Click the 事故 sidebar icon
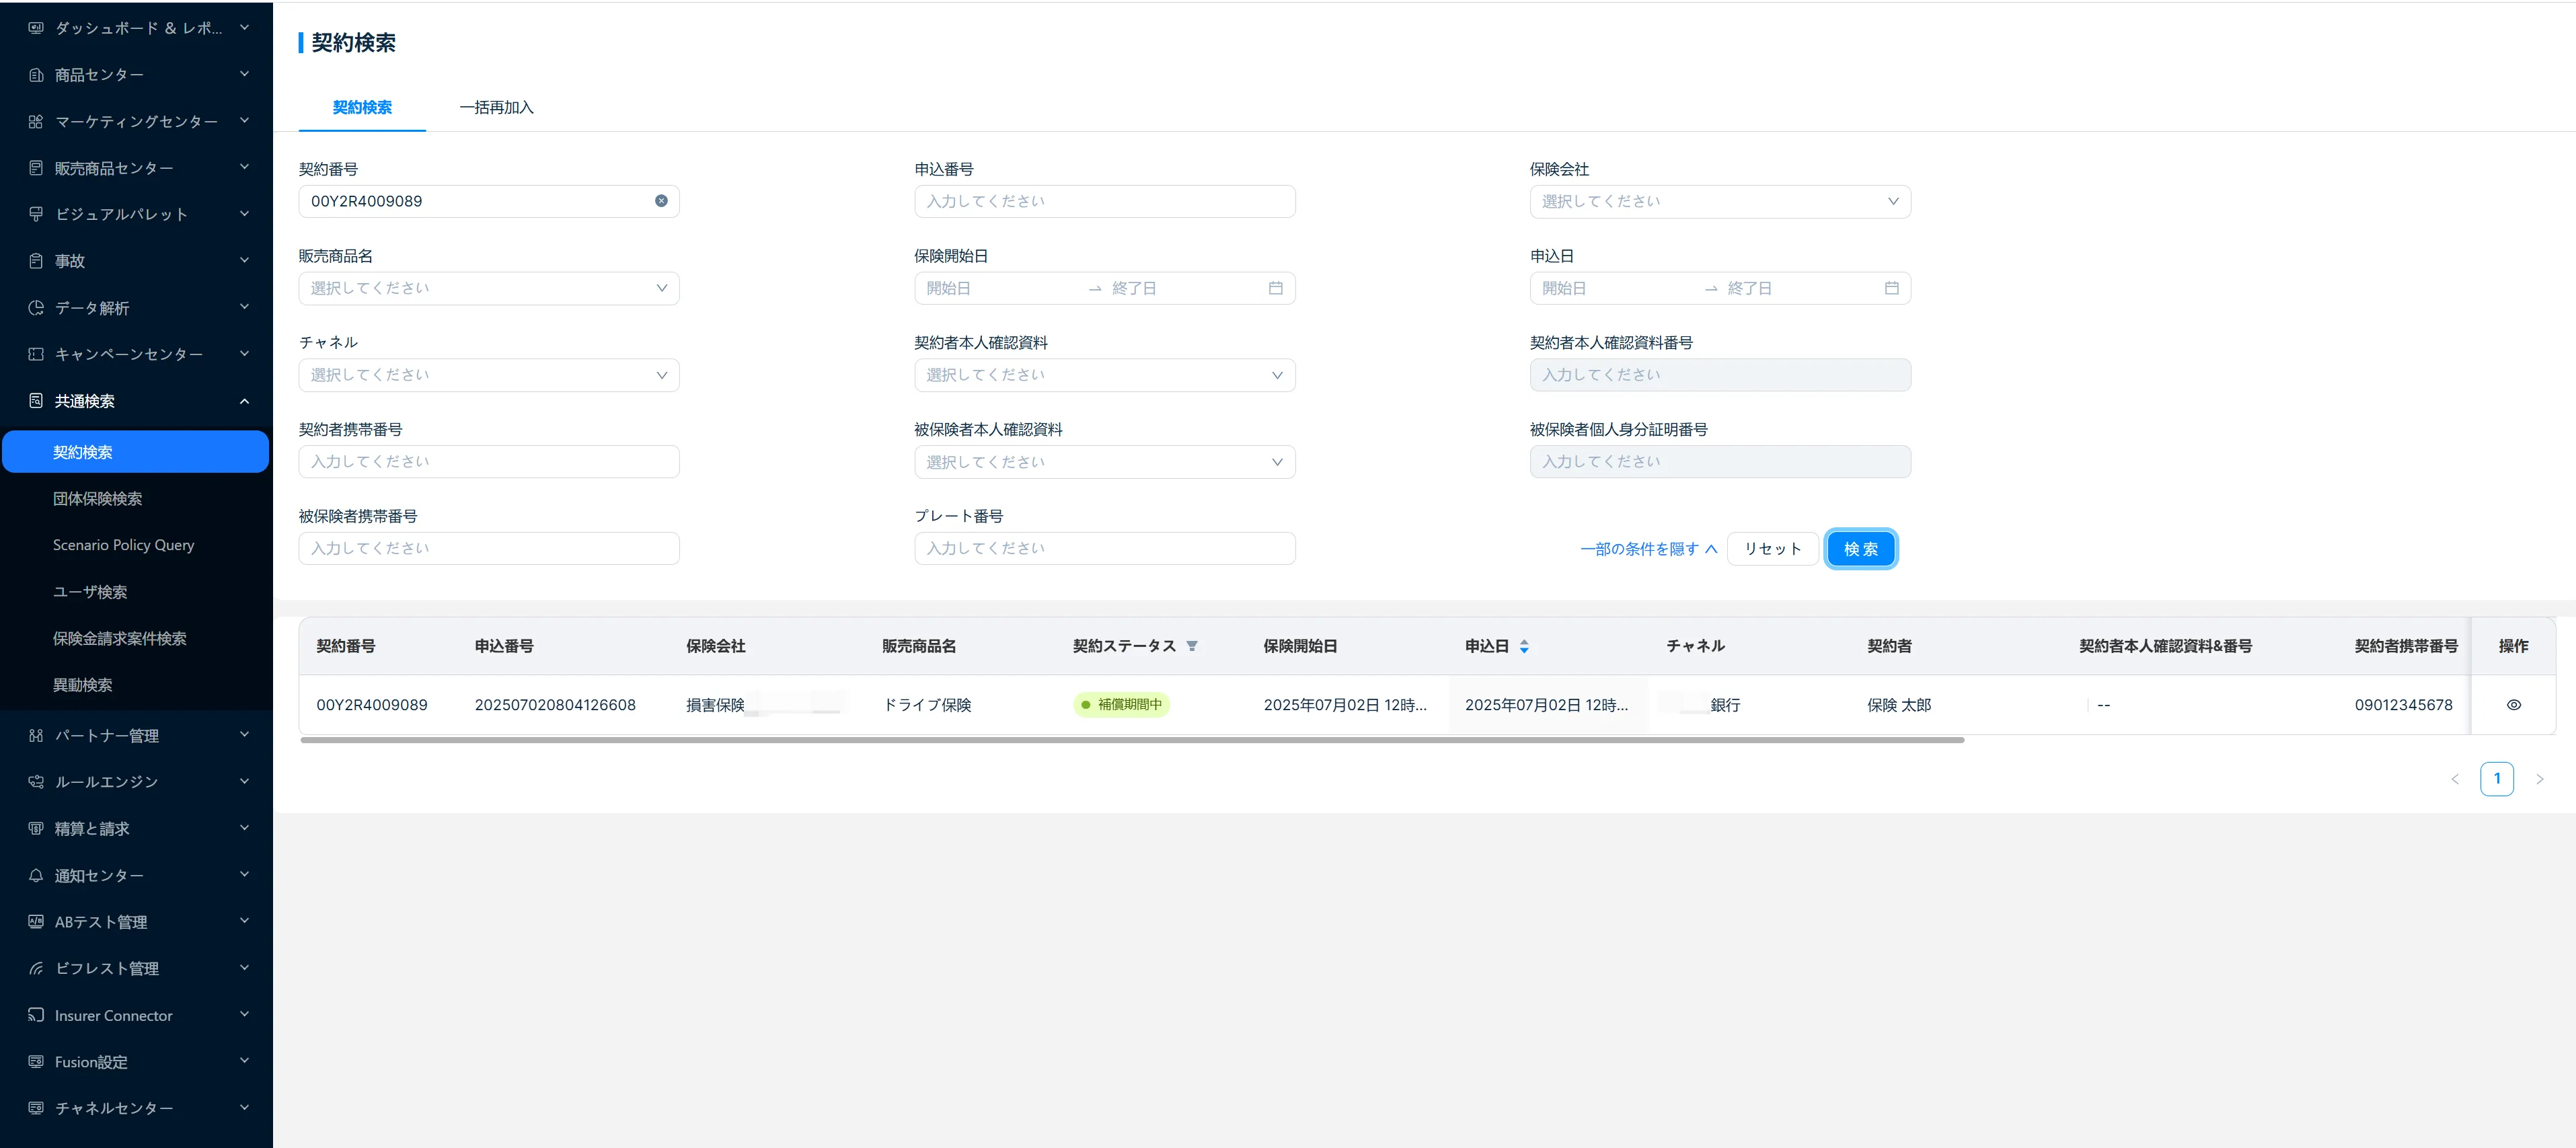 click(36, 261)
